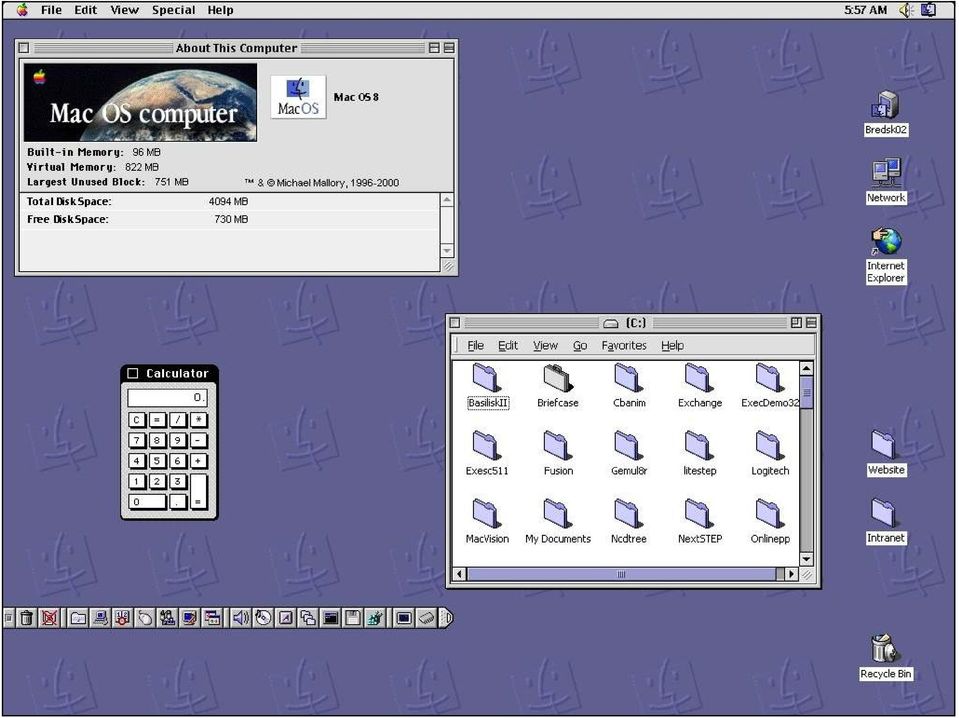This screenshot has height=718, width=959.
Task: Click the decimal point key on the Calculator
Action: tap(177, 502)
